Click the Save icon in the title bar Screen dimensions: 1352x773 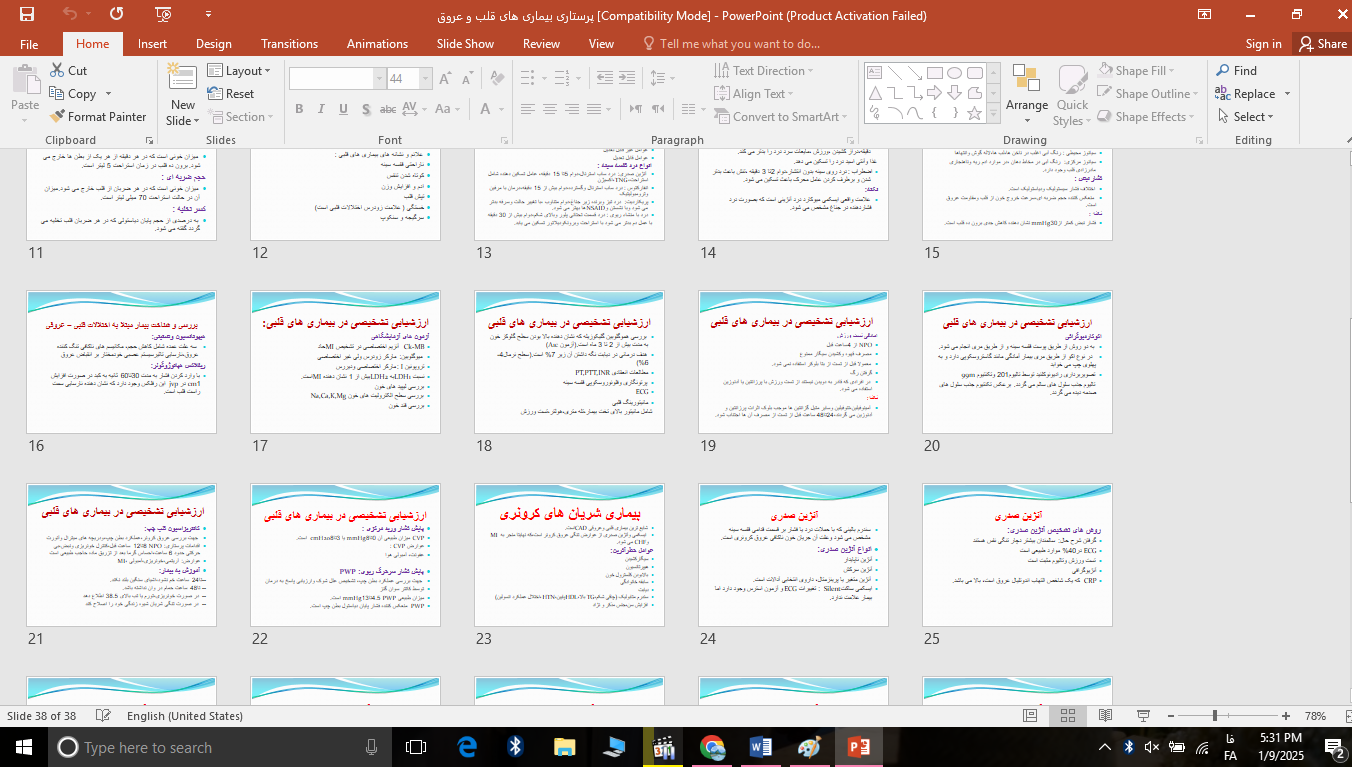26,15
